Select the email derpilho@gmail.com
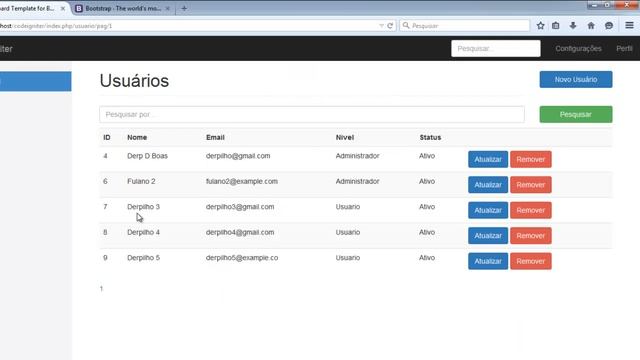Screen dimensions: 640x360 click(x=238, y=156)
